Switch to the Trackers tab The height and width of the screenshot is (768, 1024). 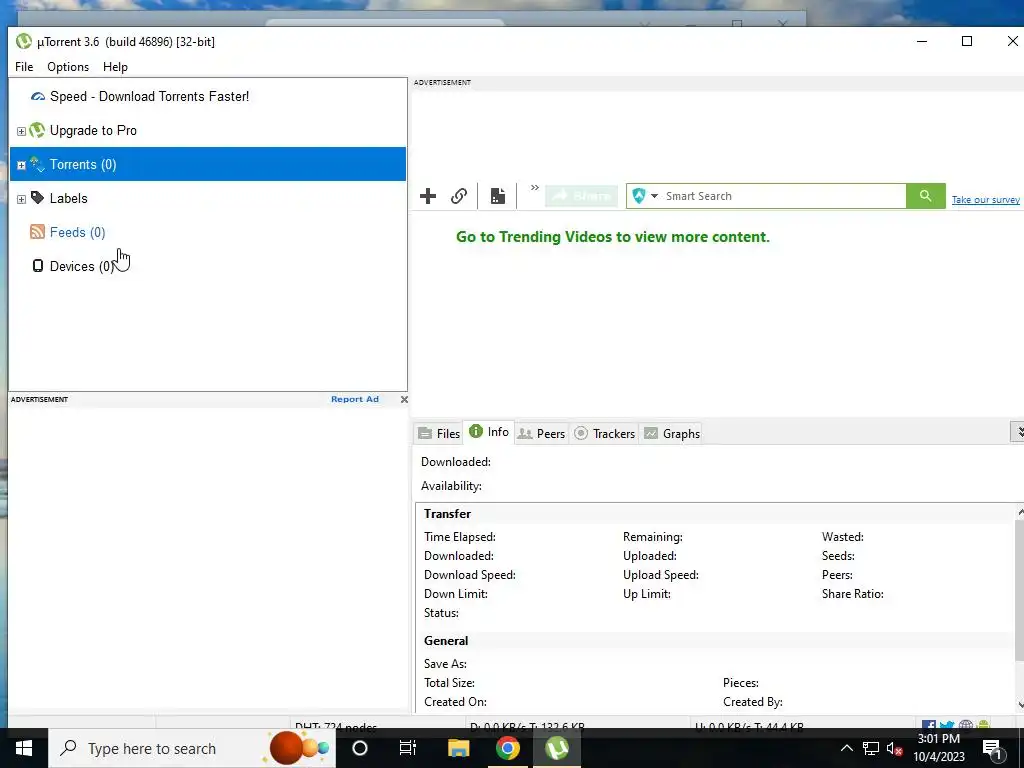[x=604, y=434]
